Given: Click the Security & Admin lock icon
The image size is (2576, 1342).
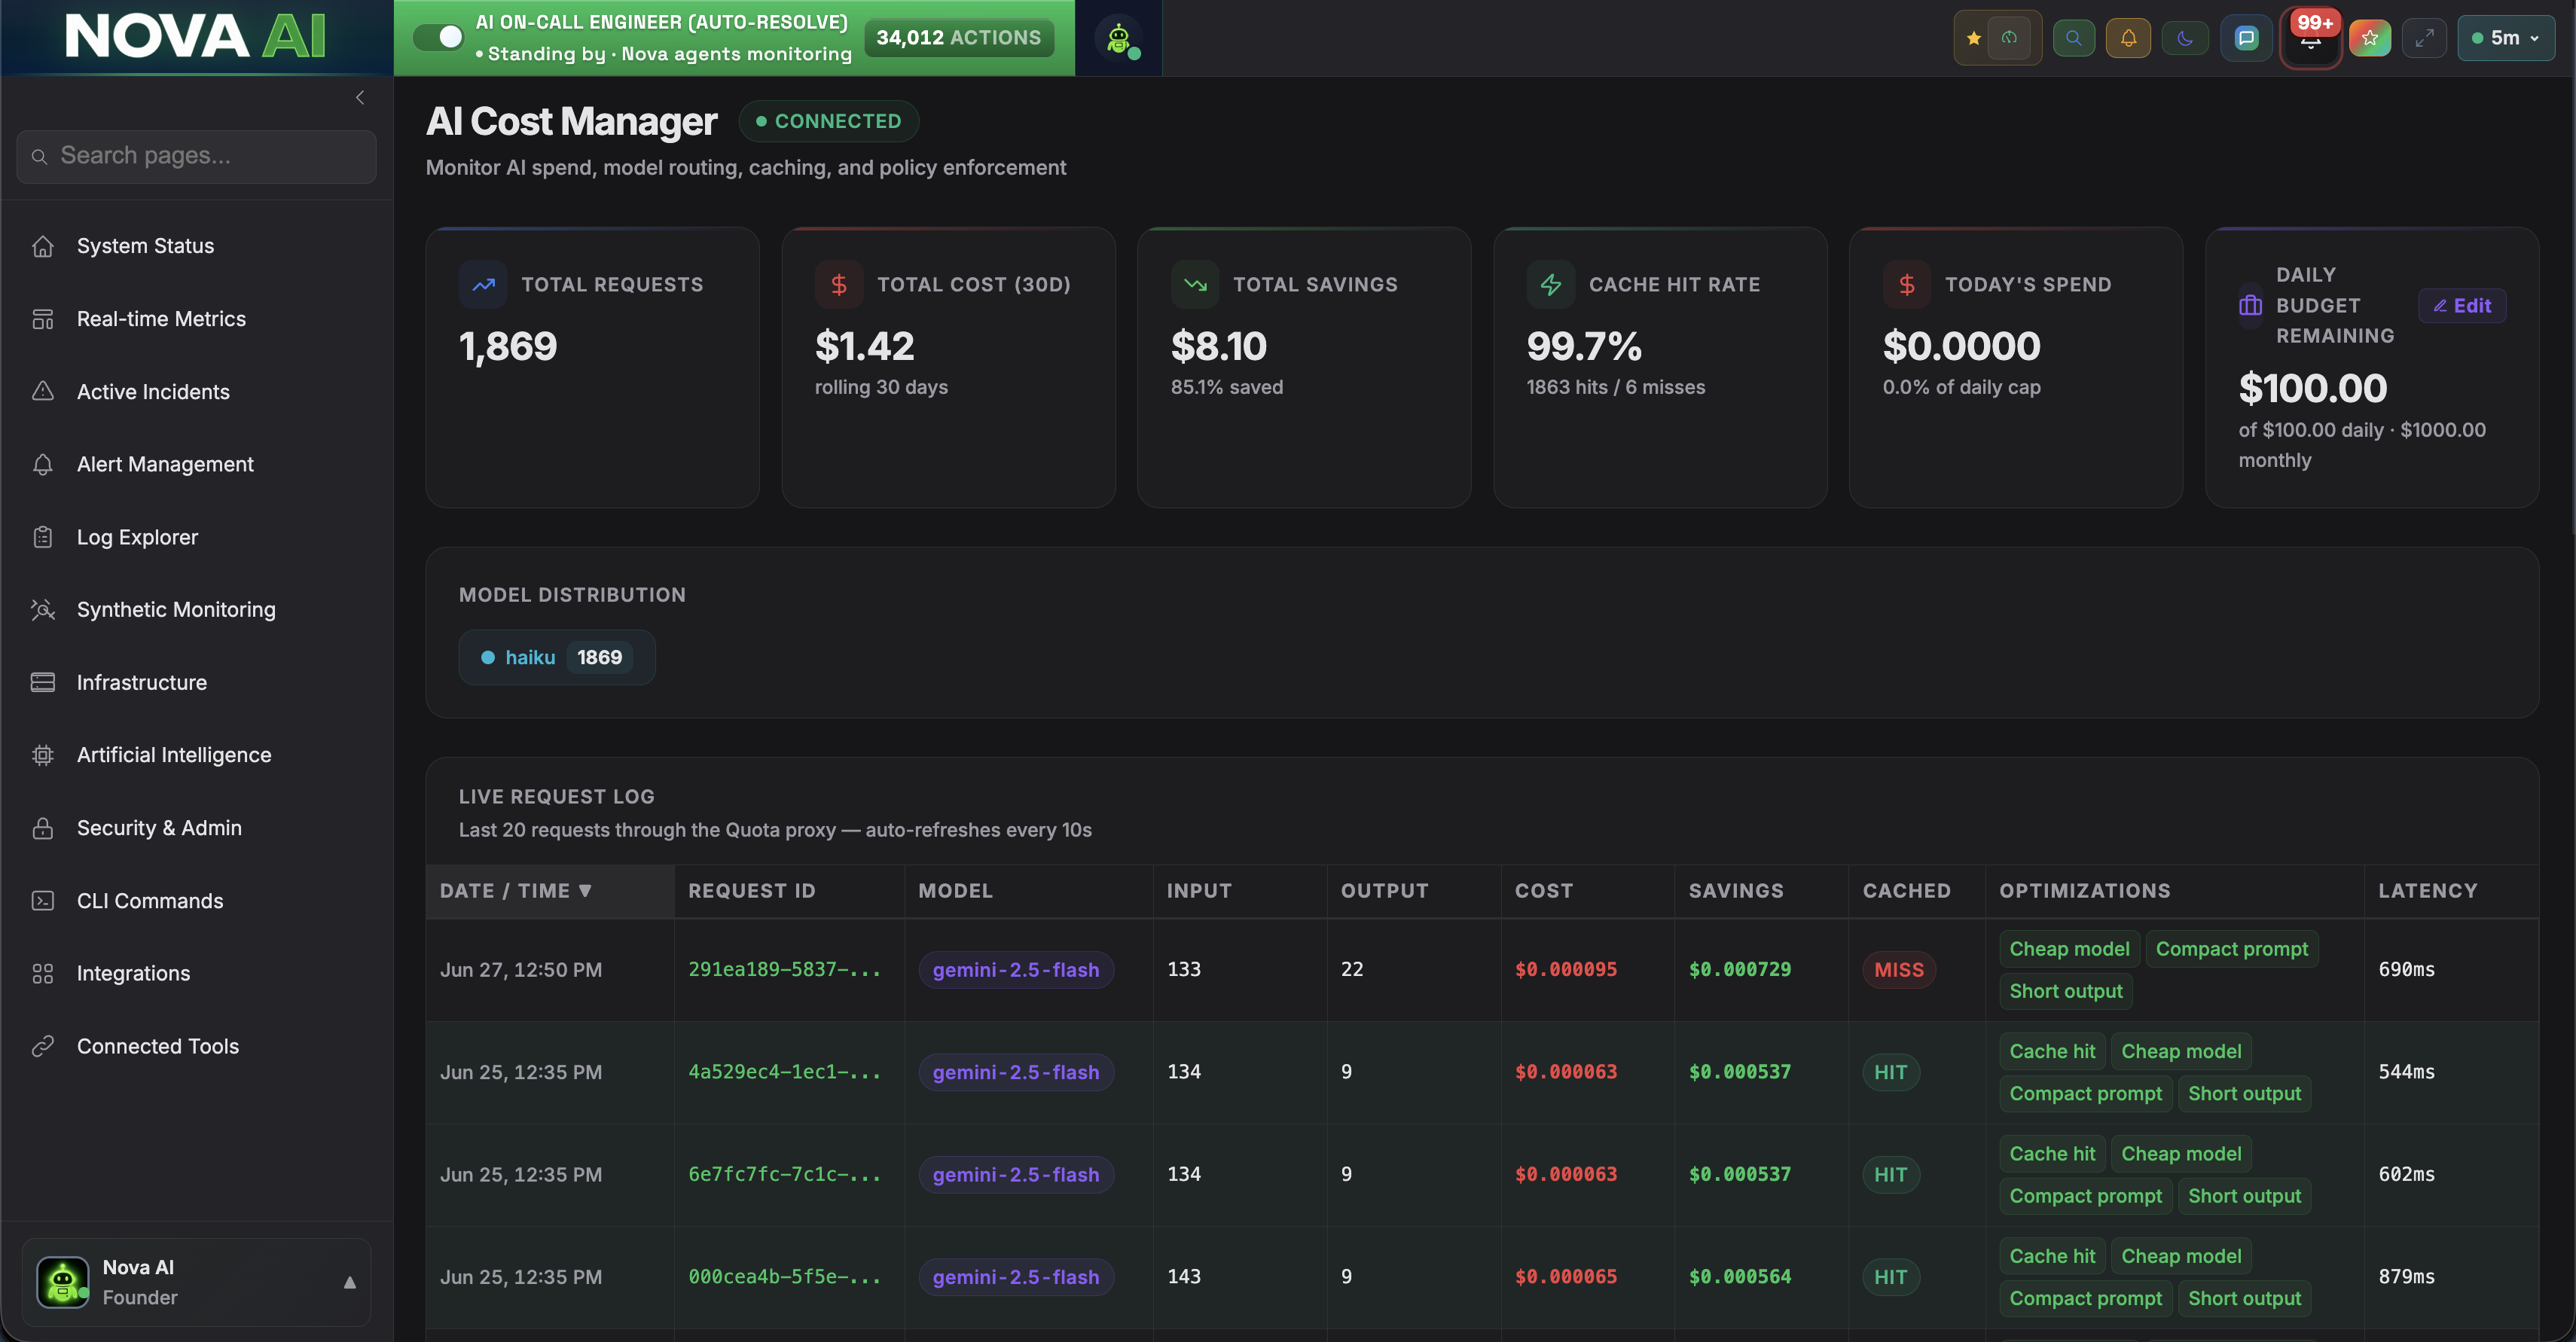Looking at the screenshot, I should click(43, 828).
